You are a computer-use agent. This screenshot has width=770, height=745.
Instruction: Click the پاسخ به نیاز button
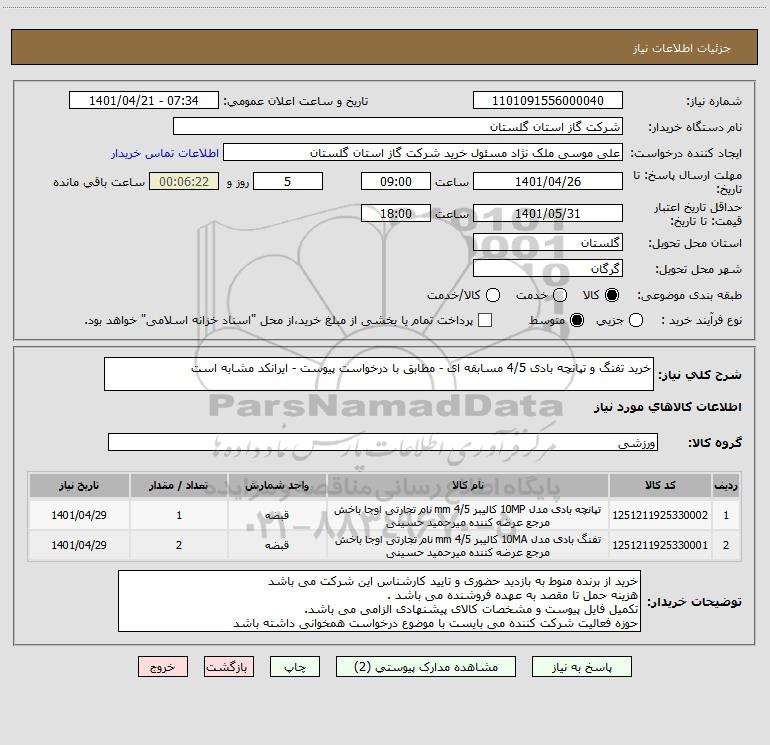pyautogui.click(x=581, y=667)
